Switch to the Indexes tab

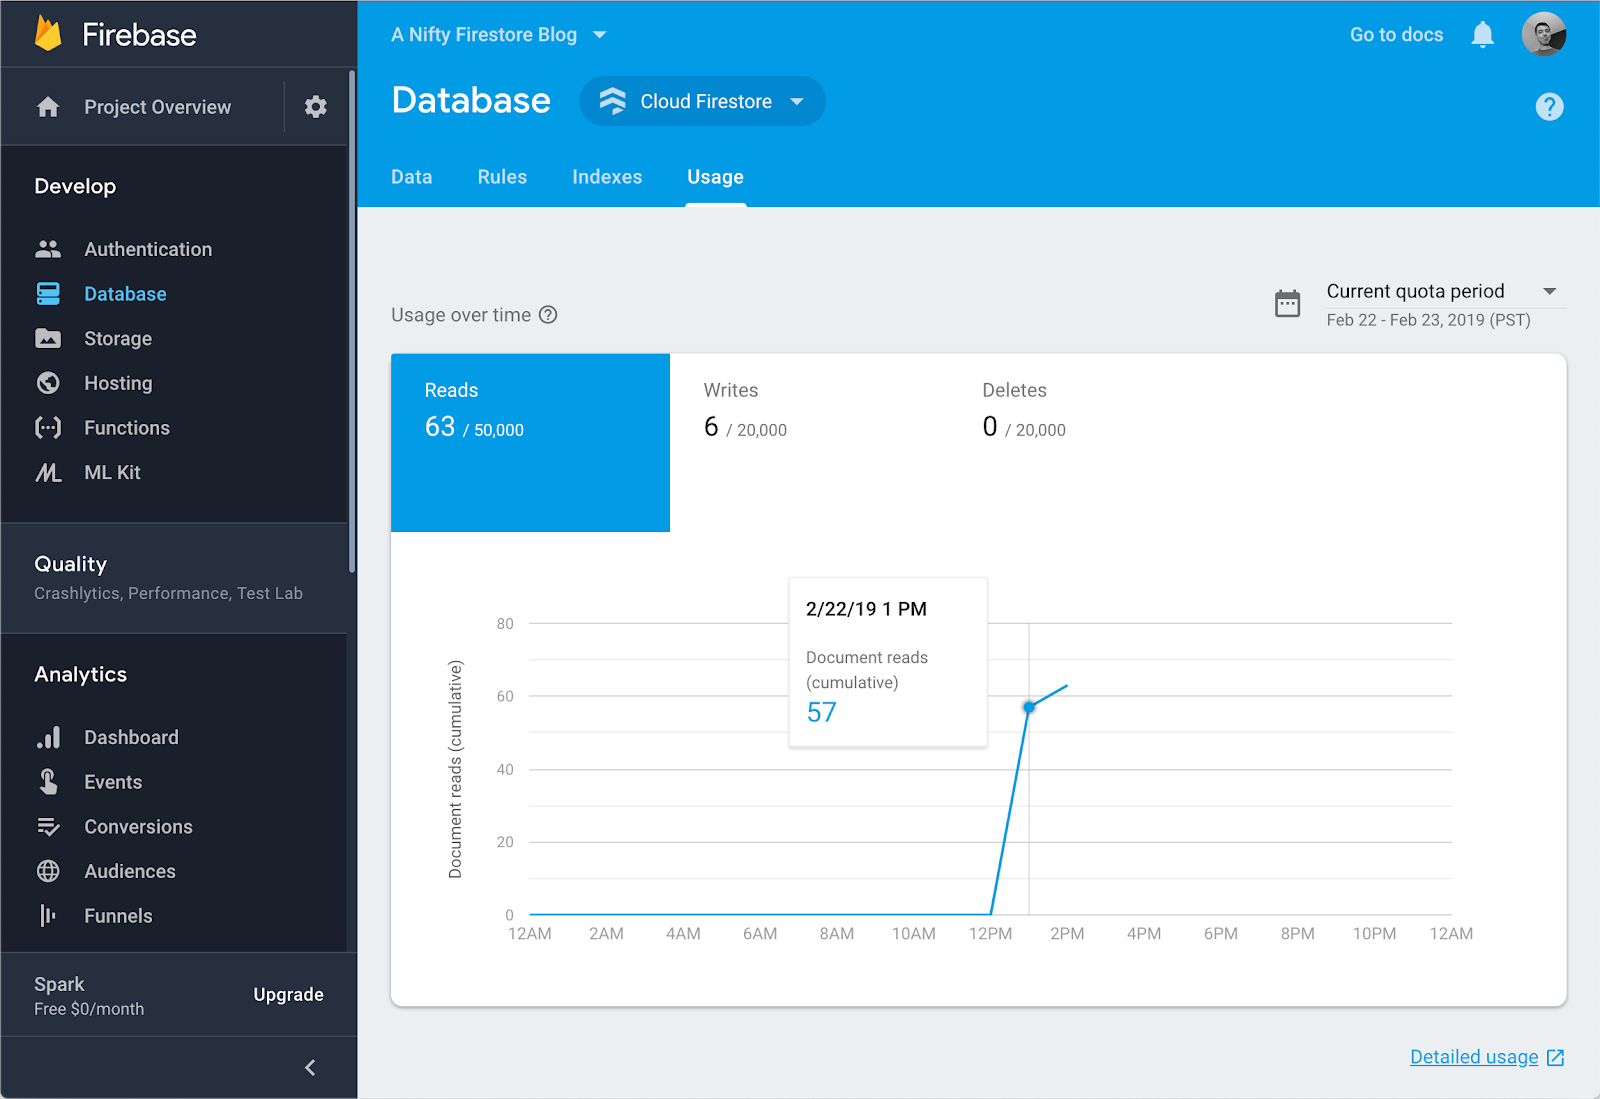click(x=607, y=177)
